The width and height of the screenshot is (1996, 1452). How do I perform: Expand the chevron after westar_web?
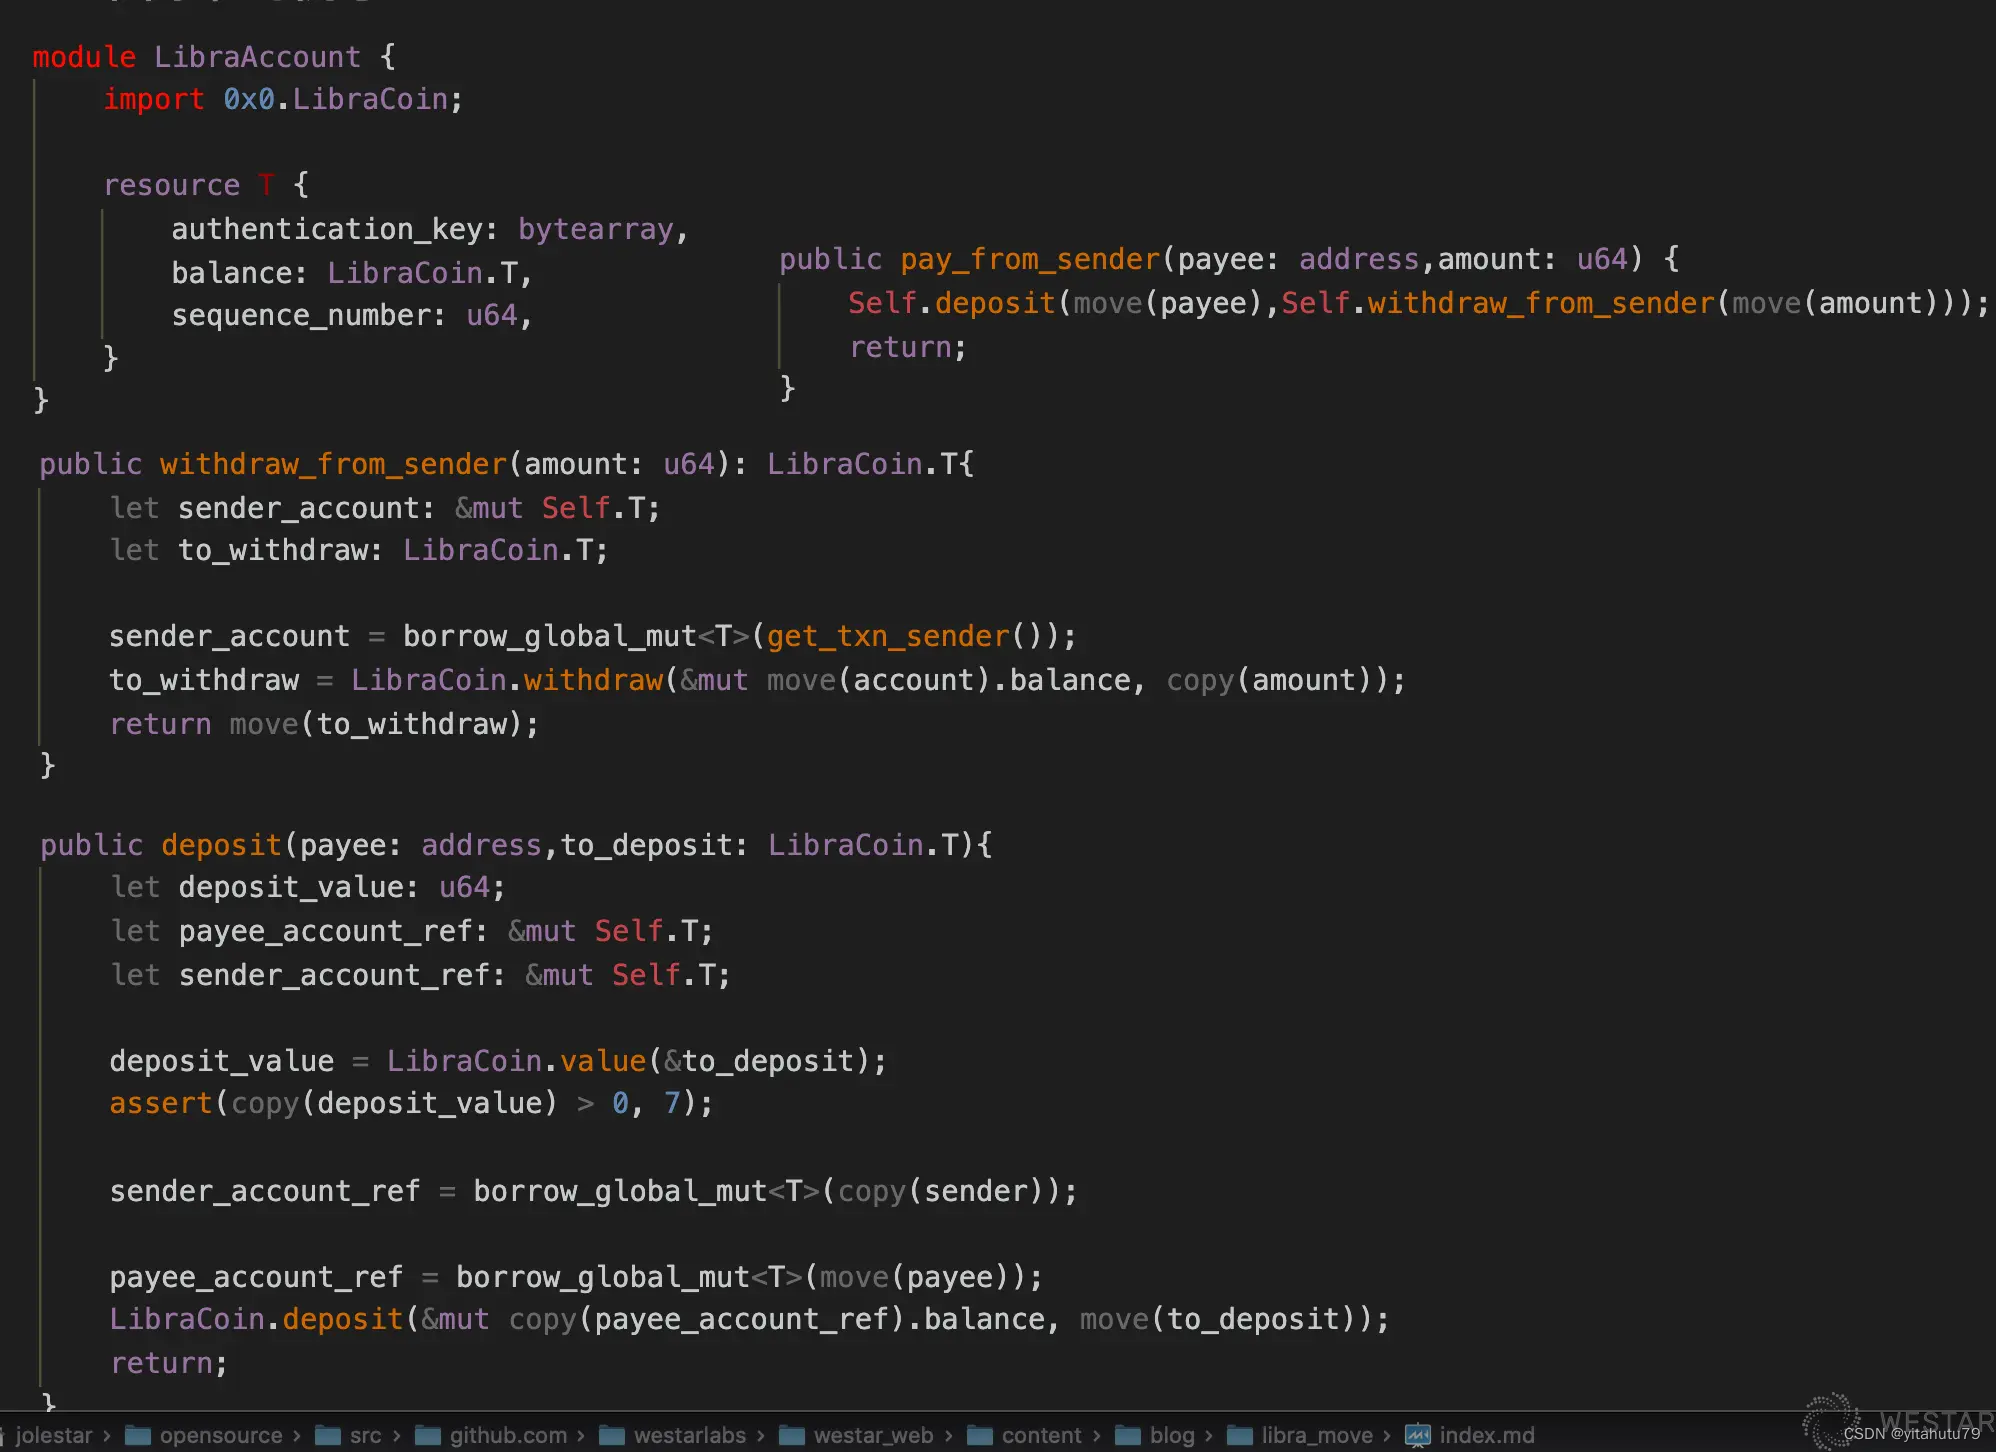(x=949, y=1436)
